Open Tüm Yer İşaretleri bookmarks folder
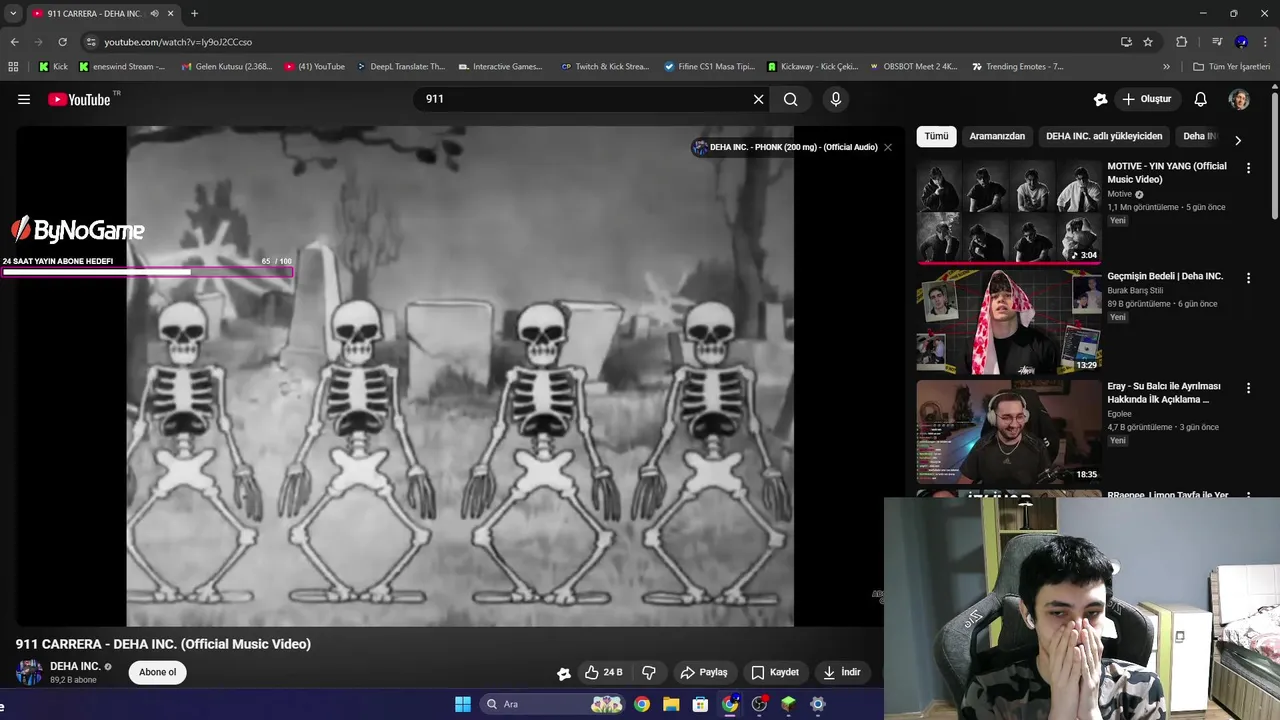This screenshot has width=1280, height=720. click(1232, 67)
